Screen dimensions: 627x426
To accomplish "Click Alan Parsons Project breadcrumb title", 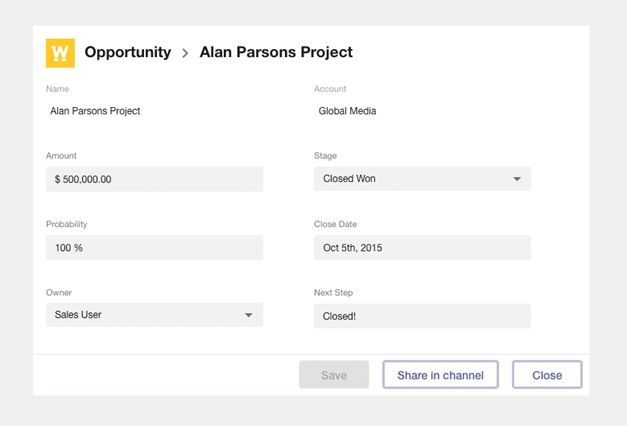I will point(276,52).
